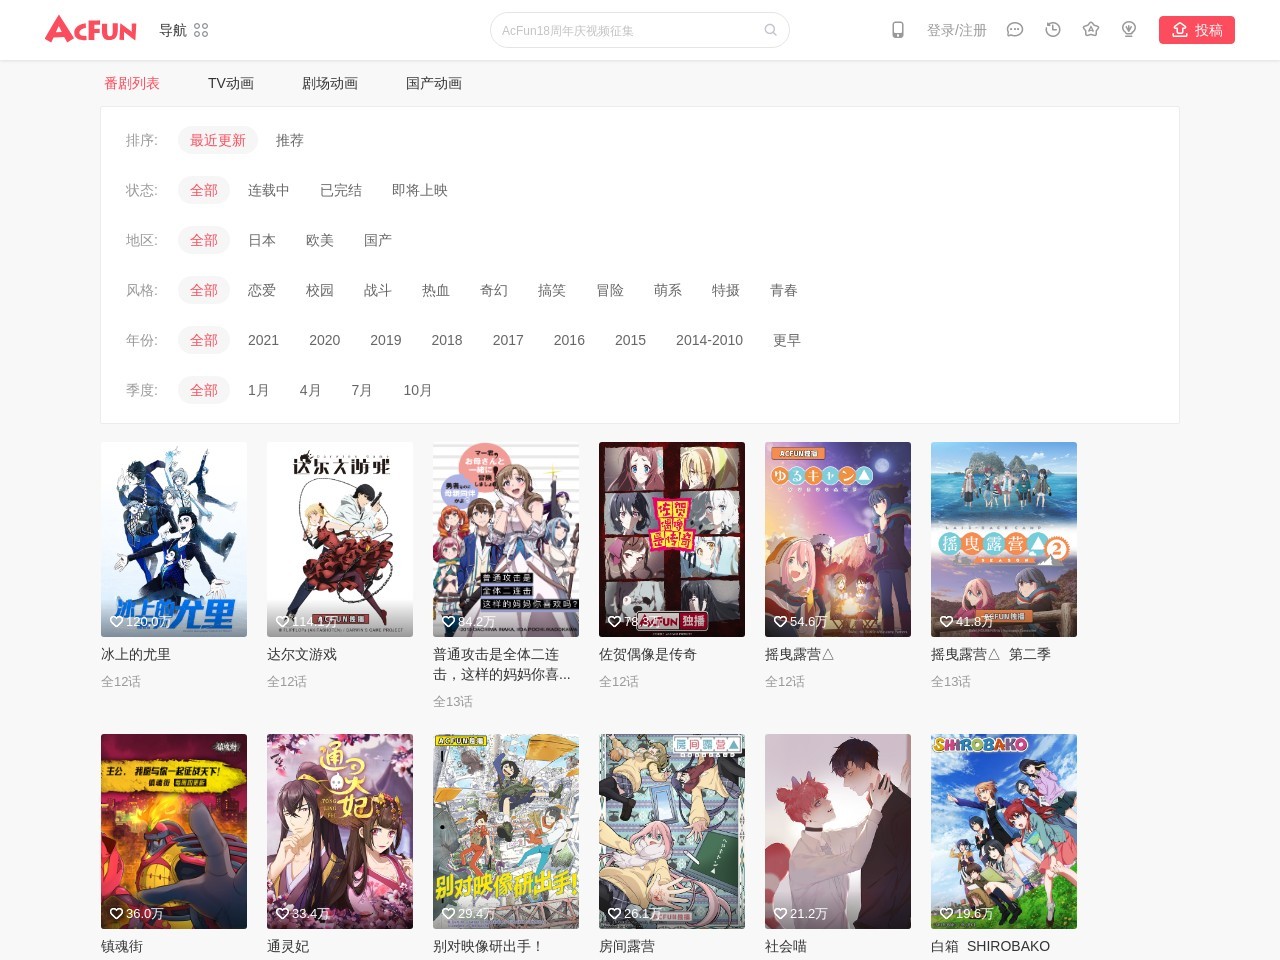Click 登录/注册 link
This screenshot has width=1280, height=960.
point(957,30)
